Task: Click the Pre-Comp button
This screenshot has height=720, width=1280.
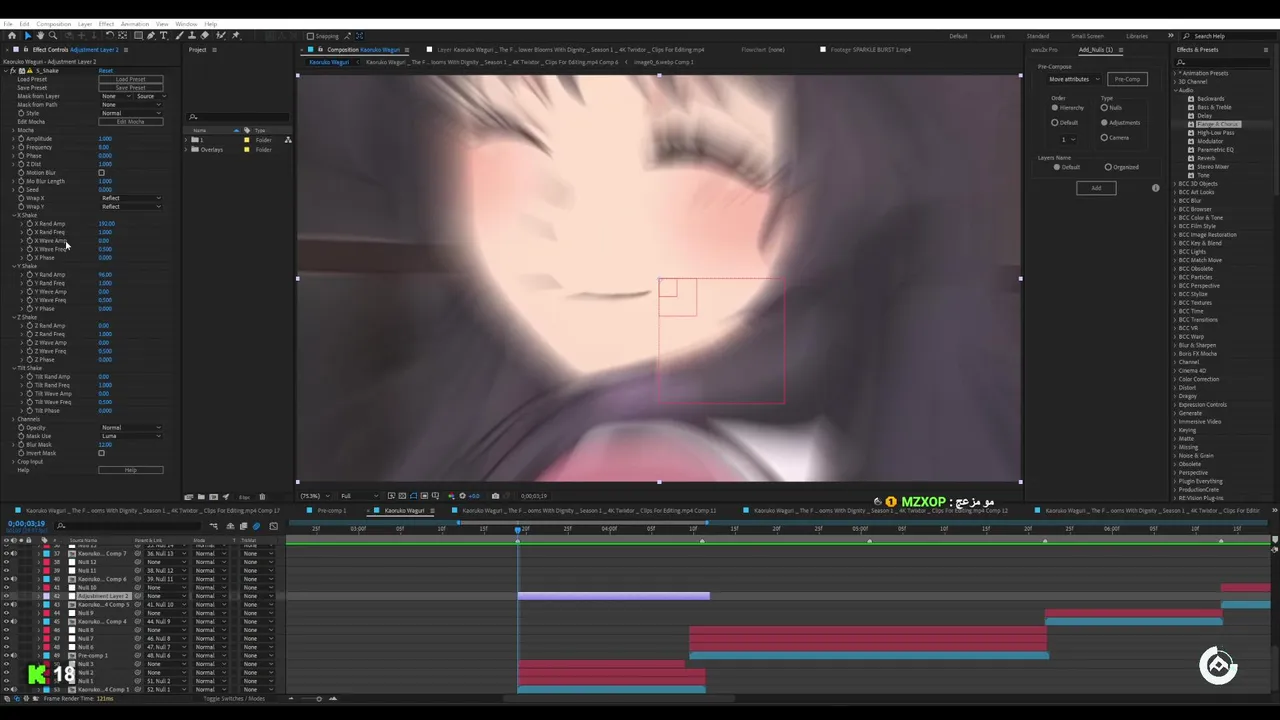Action: (x=1127, y=79)
